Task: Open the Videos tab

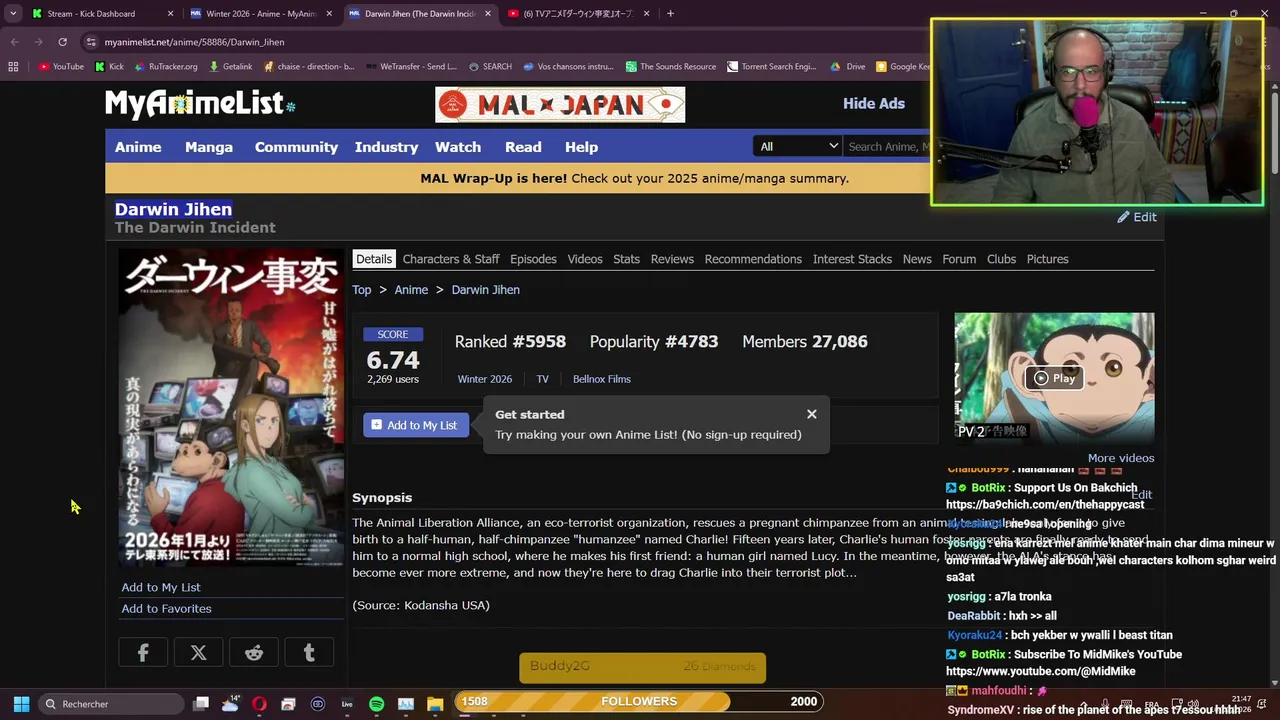Action: click(585, 259)
